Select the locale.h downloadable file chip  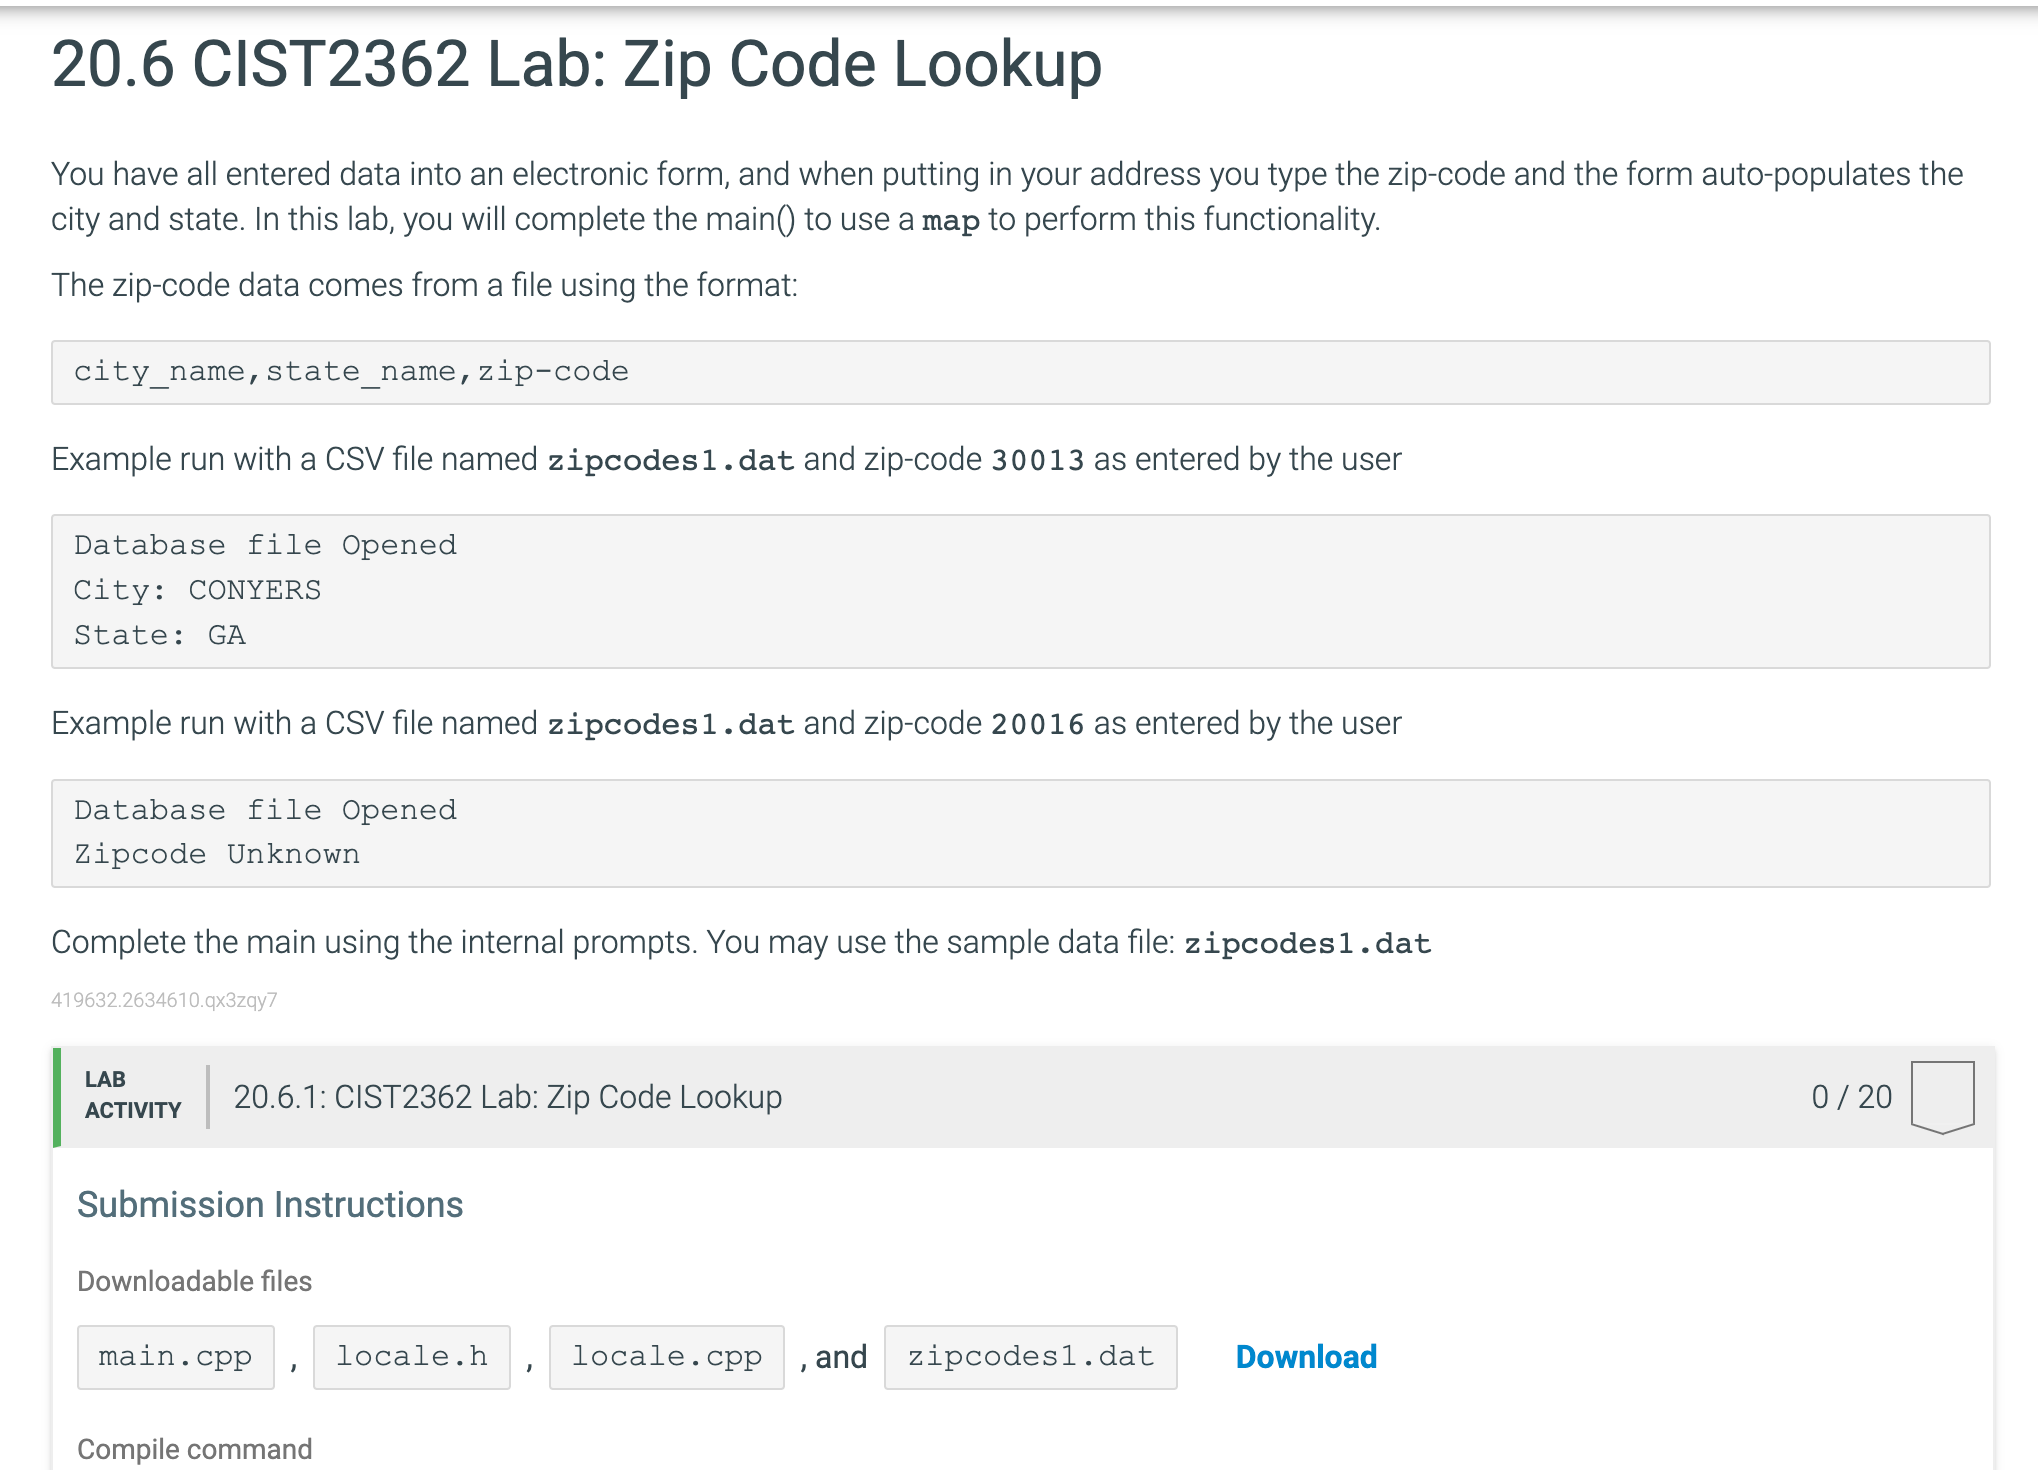click(412, 1356)
